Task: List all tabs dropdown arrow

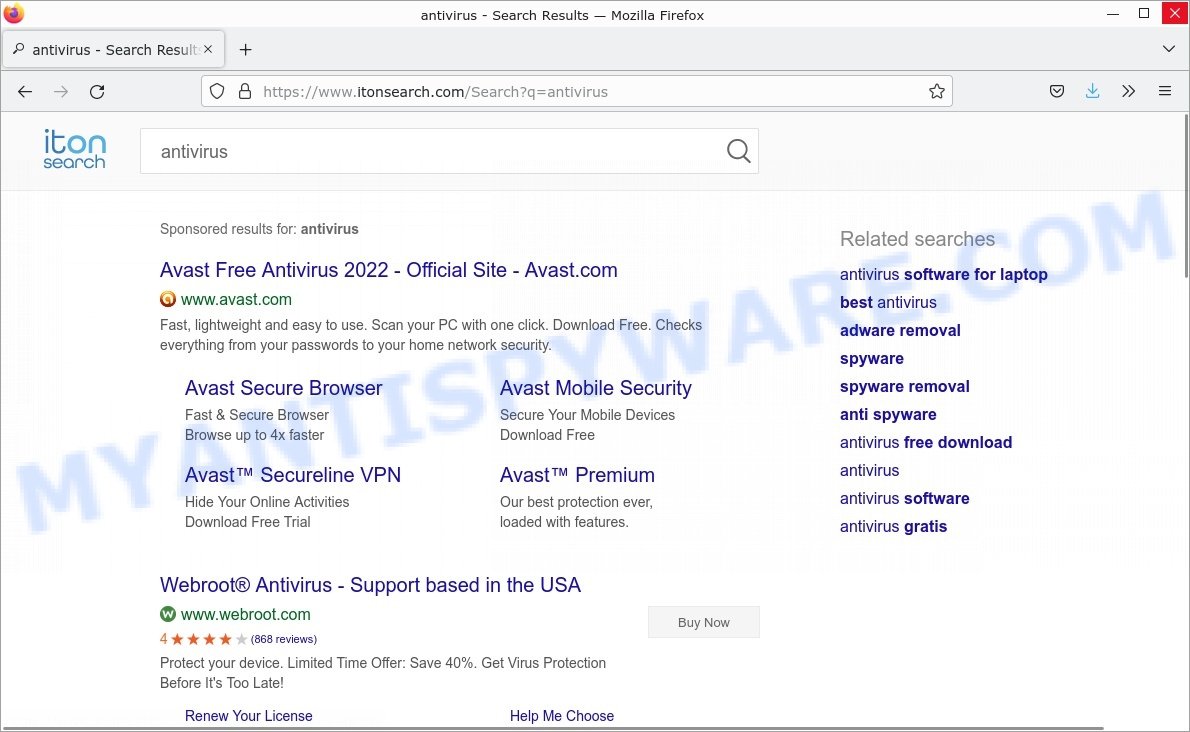Action: (1169, 49)
